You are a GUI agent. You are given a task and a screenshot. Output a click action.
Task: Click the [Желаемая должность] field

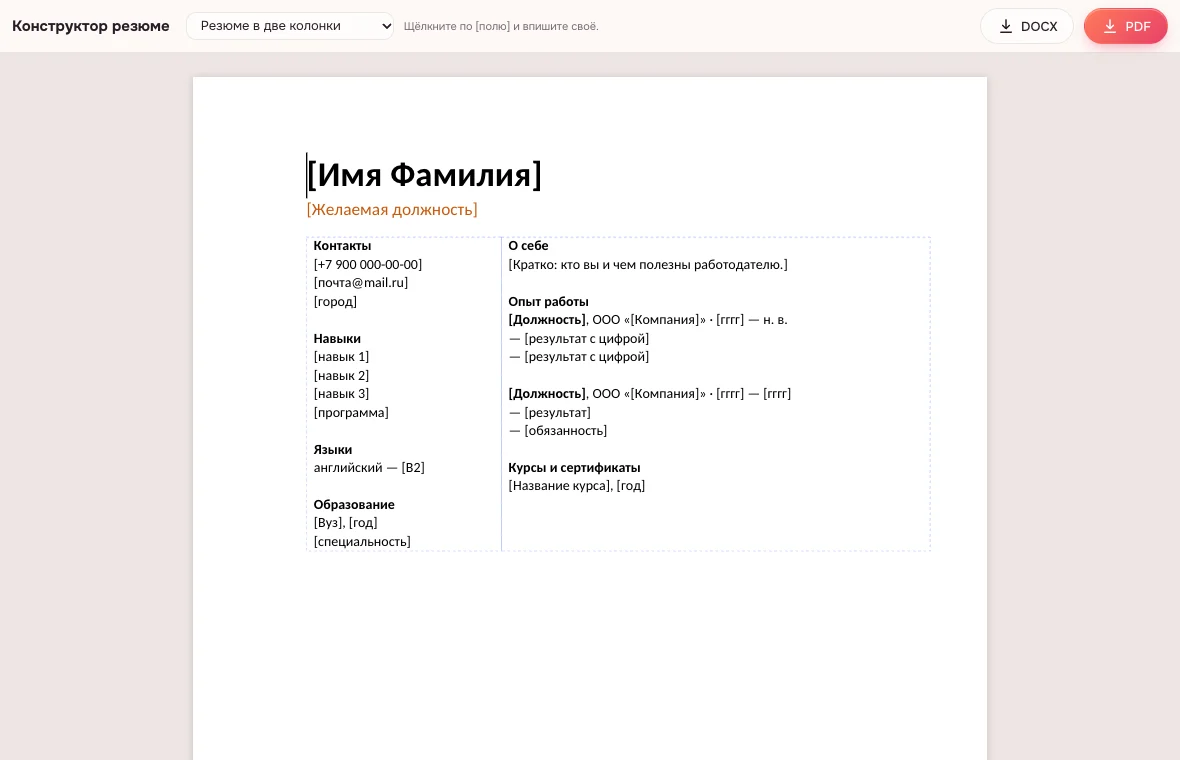click(392, 209)
